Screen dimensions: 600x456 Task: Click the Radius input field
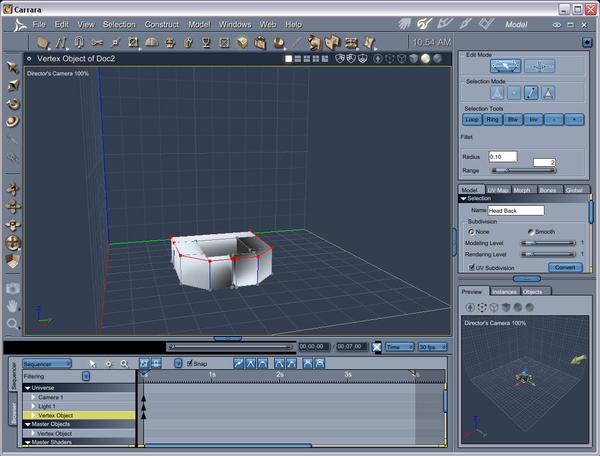point(502,156)
